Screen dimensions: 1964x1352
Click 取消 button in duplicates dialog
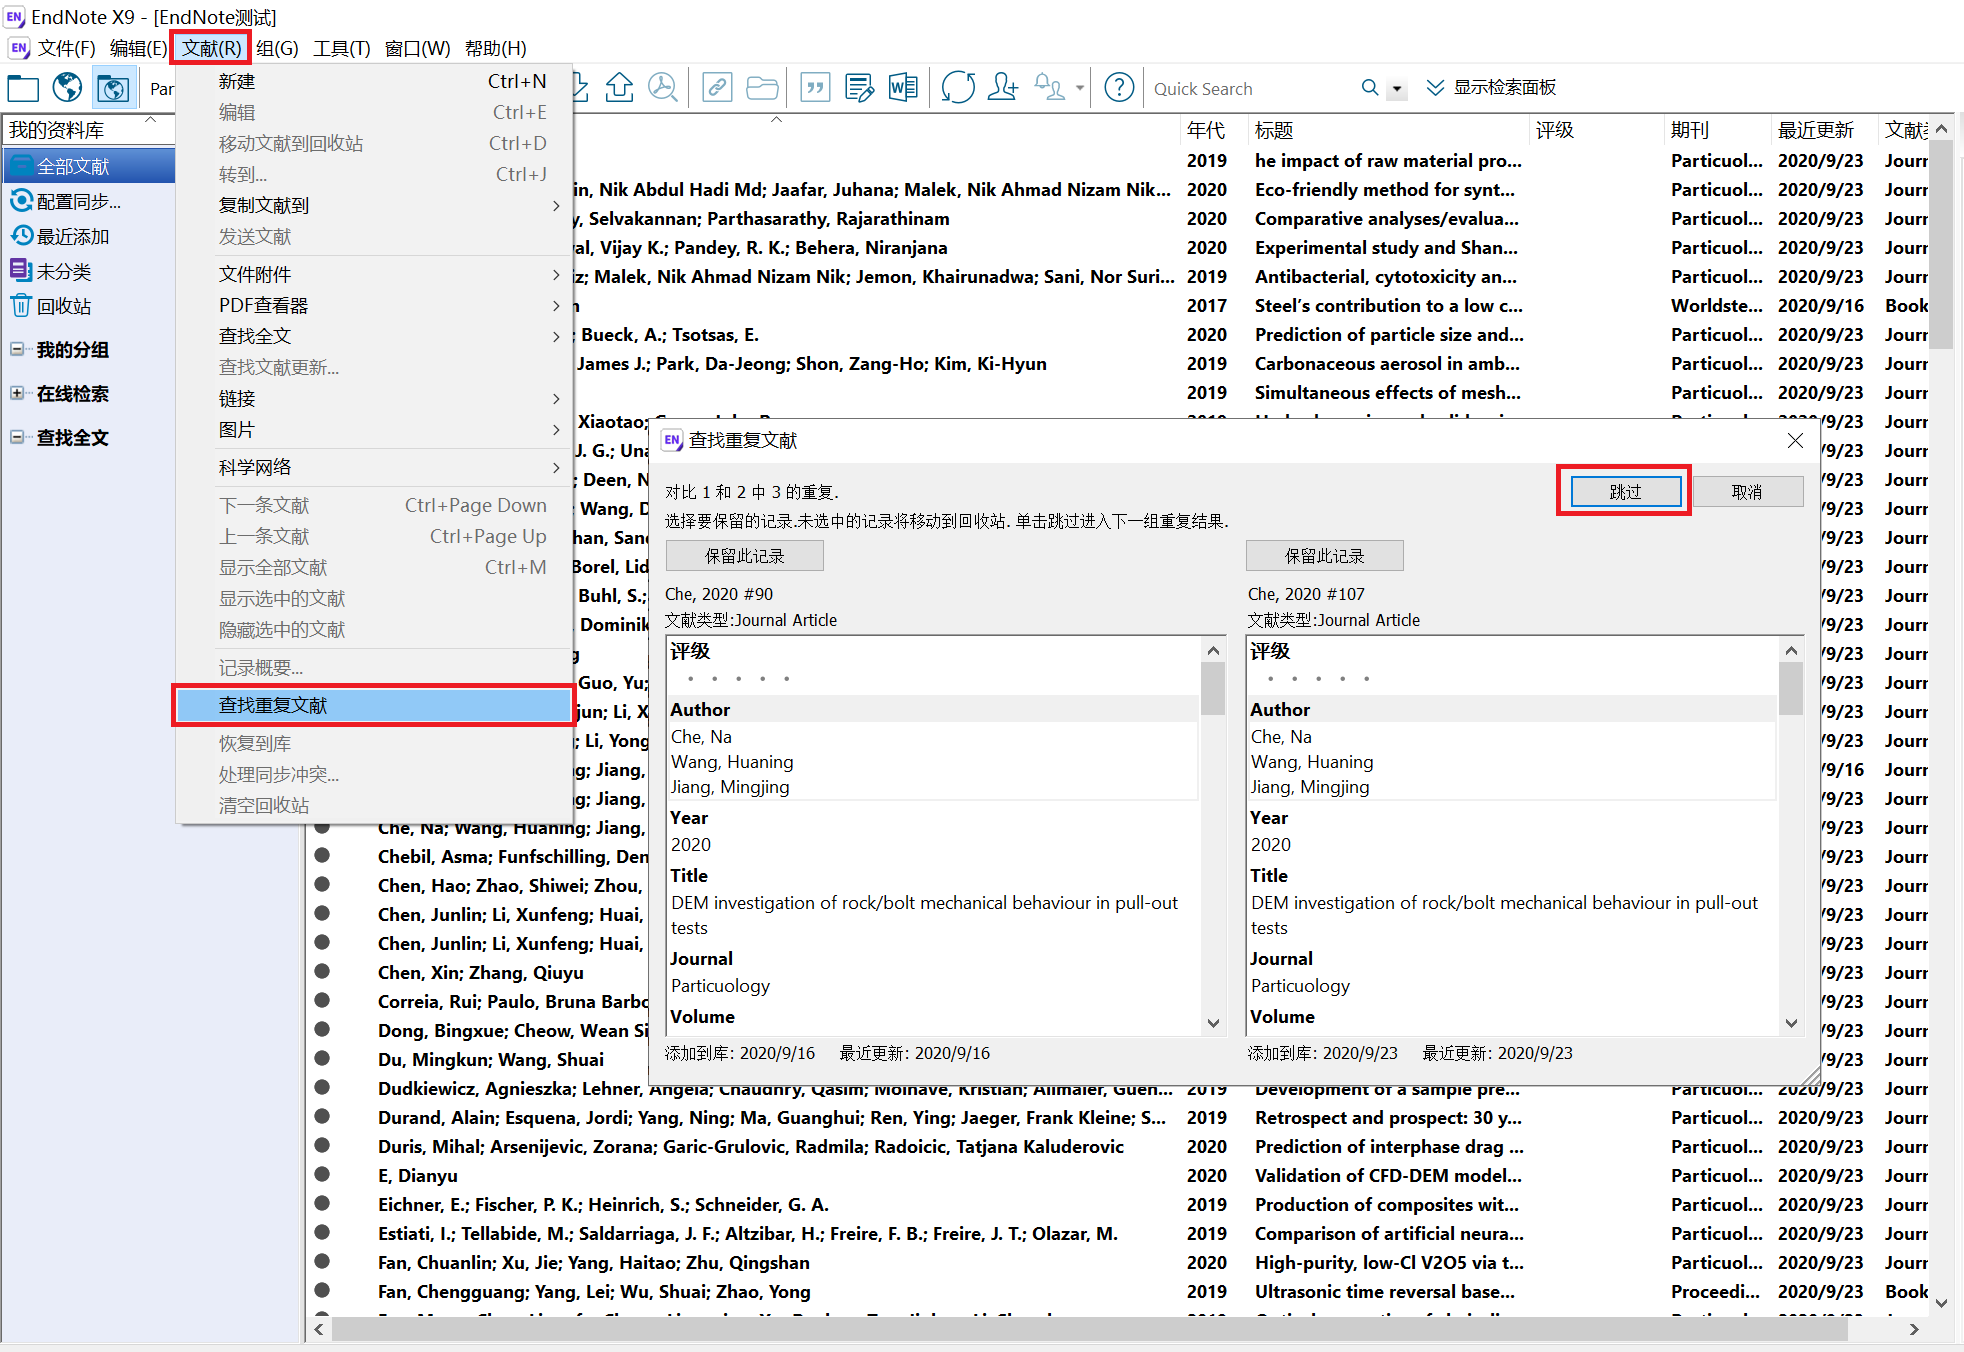[x=1747, y=492]
